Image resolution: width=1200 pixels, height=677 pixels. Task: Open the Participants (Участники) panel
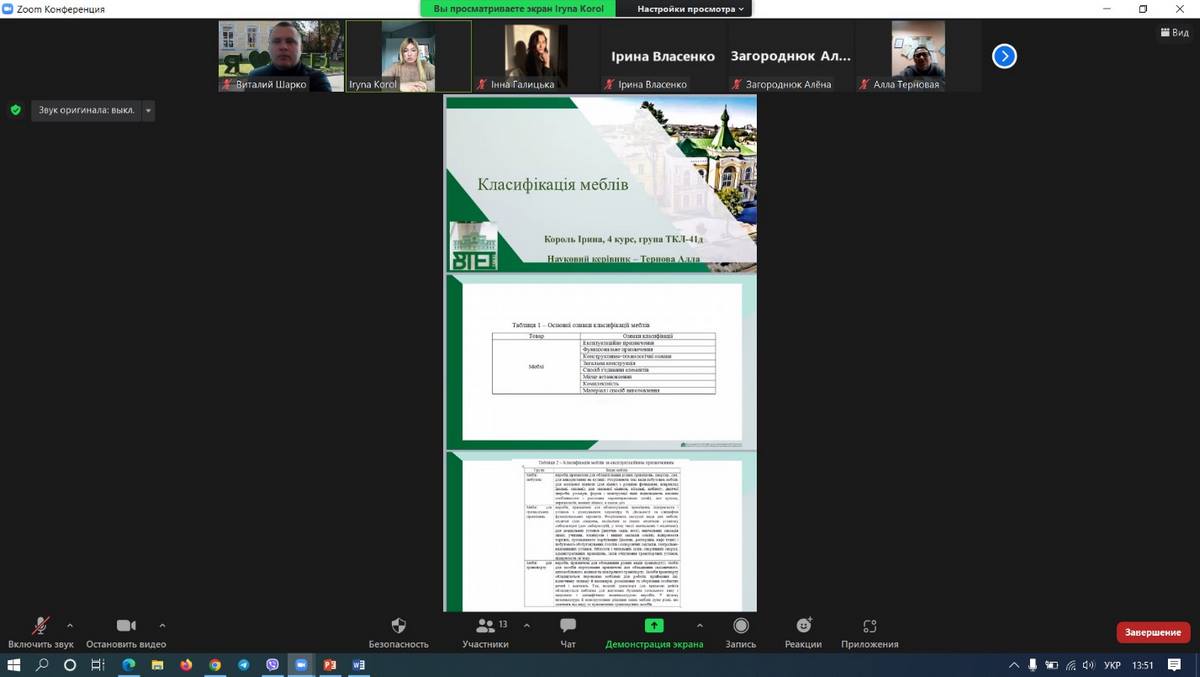tap(486, 626)
